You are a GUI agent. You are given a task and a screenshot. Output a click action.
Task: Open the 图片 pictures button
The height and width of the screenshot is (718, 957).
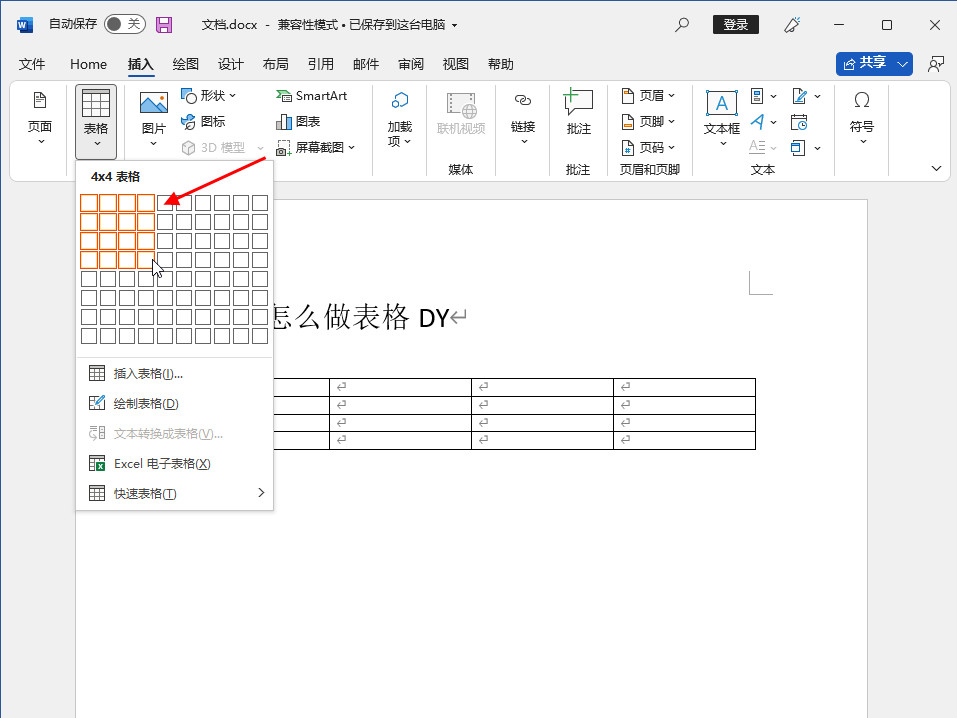pos(153,120)
